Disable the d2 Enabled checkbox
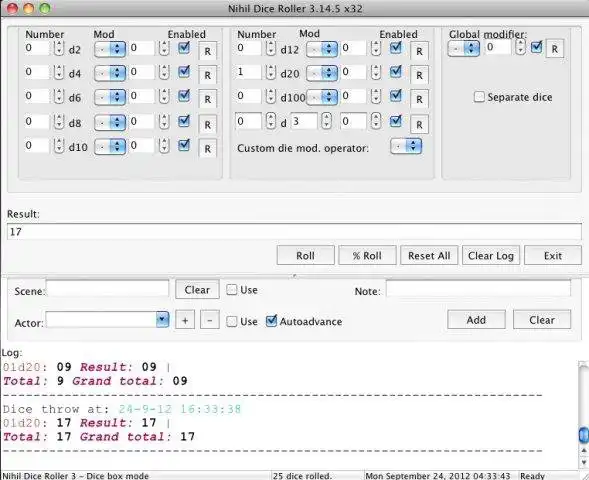 pyautogui.click(x=184, y=48)
